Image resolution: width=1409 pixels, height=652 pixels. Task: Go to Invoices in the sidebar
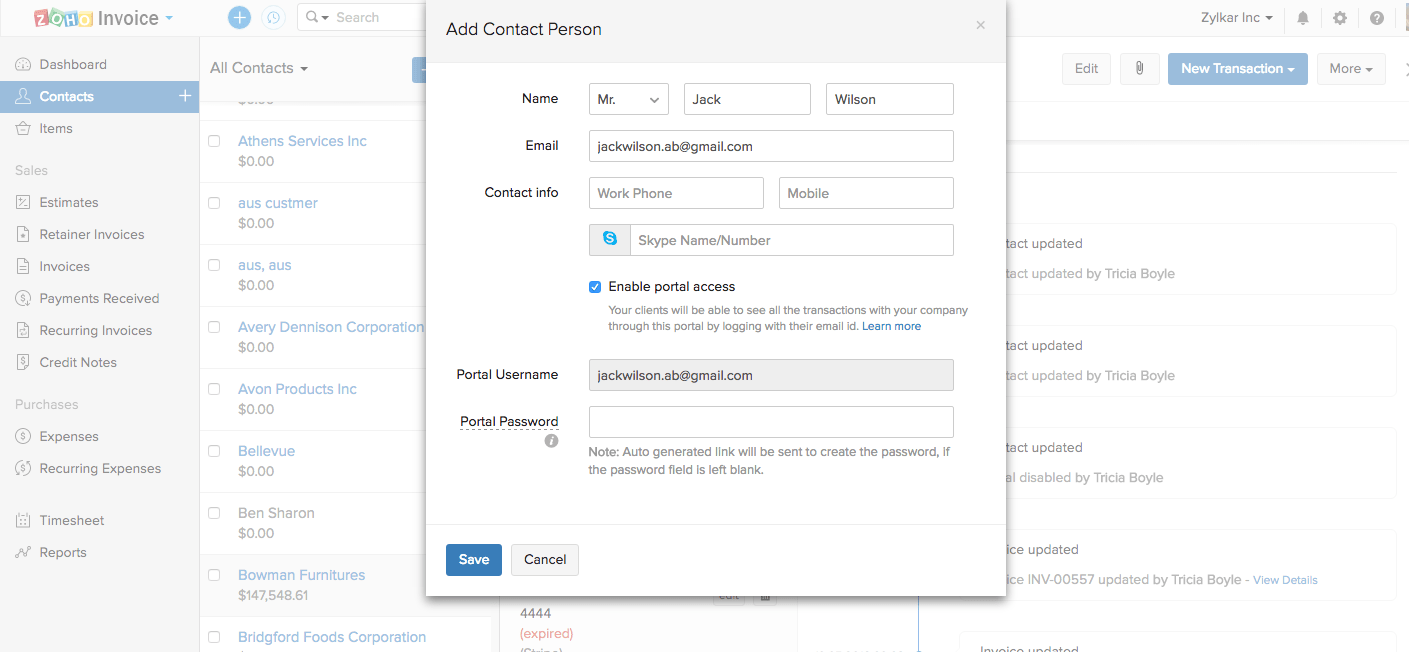(x=64, y=267)
